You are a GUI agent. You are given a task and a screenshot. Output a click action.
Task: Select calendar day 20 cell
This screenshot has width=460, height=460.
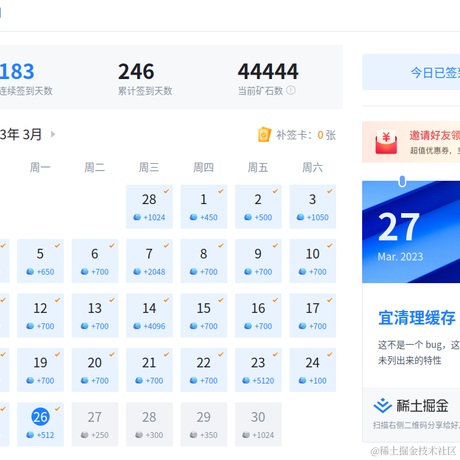[95, 370]
